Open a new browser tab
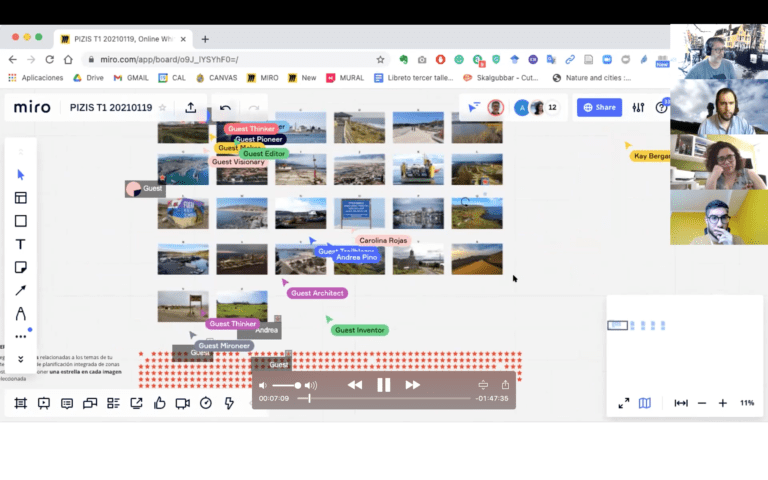Image resolution: width=768 pixels, height=480 pixels. coord(205,39)
